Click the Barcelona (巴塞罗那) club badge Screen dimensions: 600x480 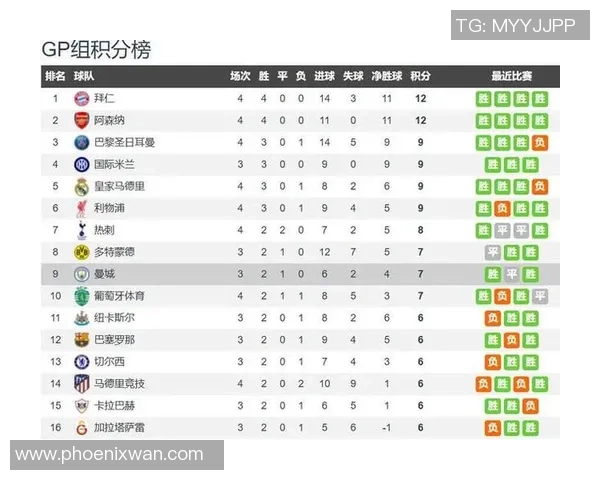click(81, 340)
